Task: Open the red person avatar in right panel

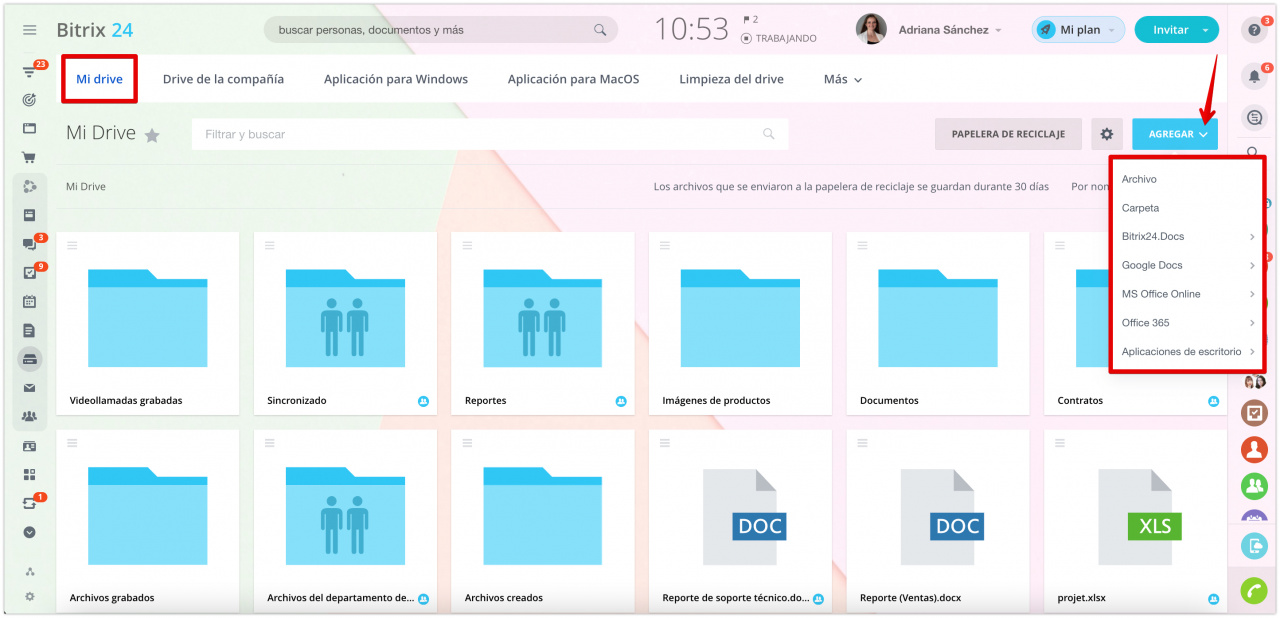Action: (1254, 449)
